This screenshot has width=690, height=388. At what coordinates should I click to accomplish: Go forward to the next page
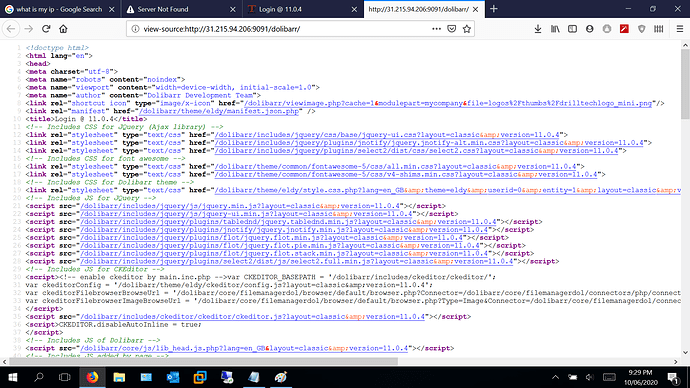pyautogui.click(x=29, y=29)
